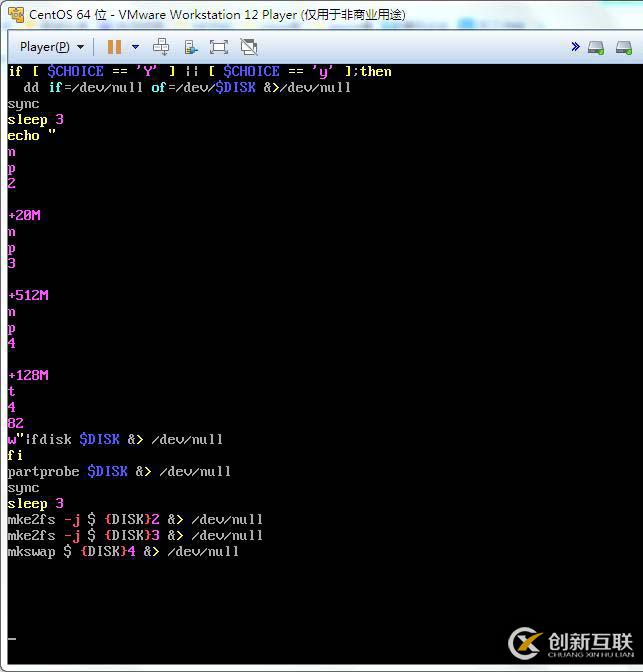Click the VMware app icon in title bar
643x672 pixels.
[16, 15]
